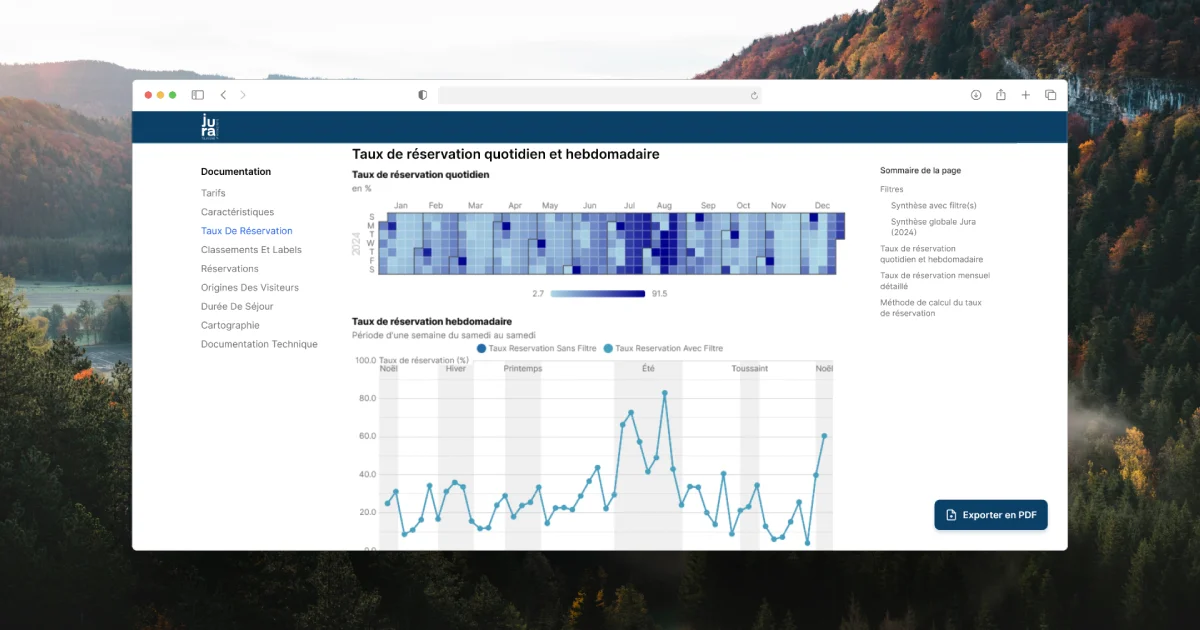The height and width of the screenshot is (630, 1200).
Task: Click the Safari address bar
Action: pyautogui.click(x=598, y=95)
